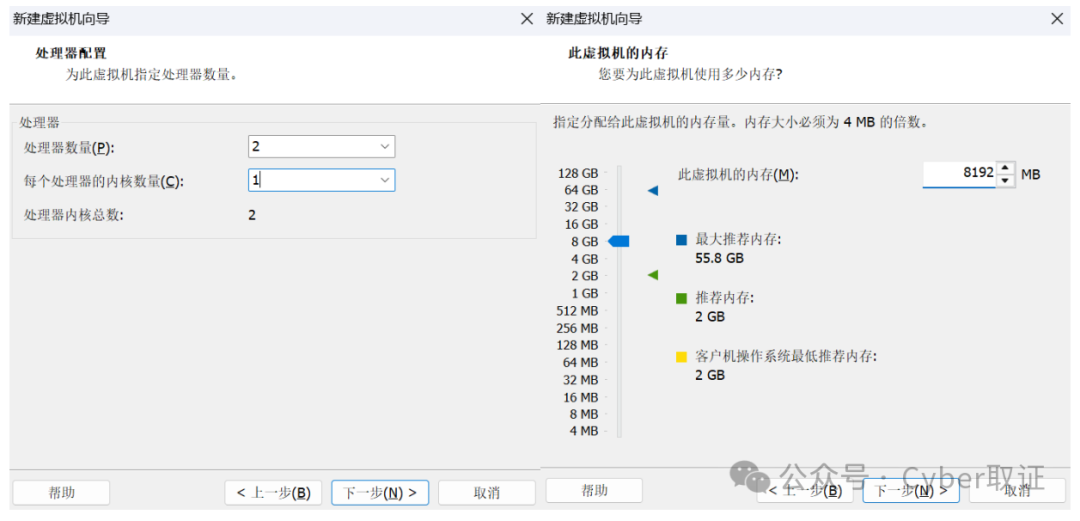The image size is (1080, 521).
Task: Click 取消 in memory wizard window
Action: coord(1017,491)
